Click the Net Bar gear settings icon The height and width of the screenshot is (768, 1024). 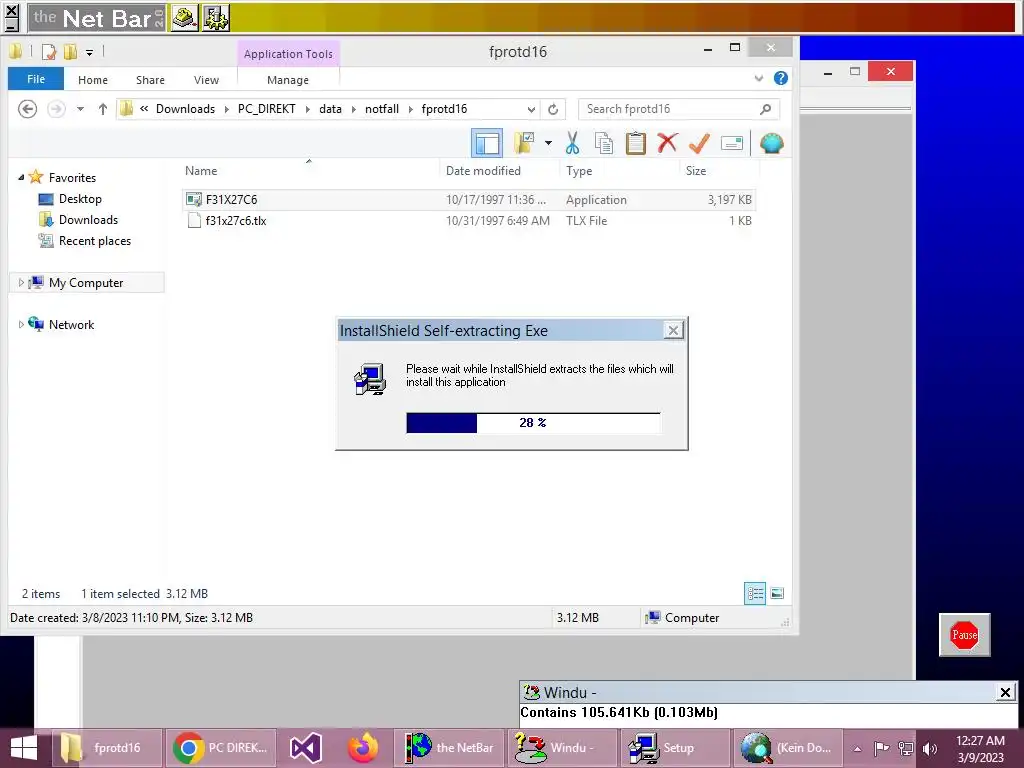216,18
